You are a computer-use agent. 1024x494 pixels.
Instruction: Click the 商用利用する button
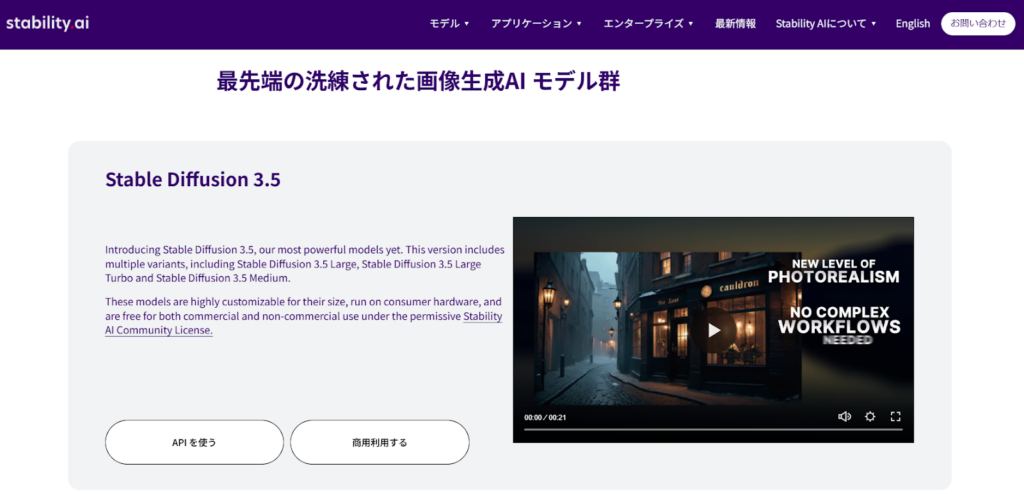[379, 442]
